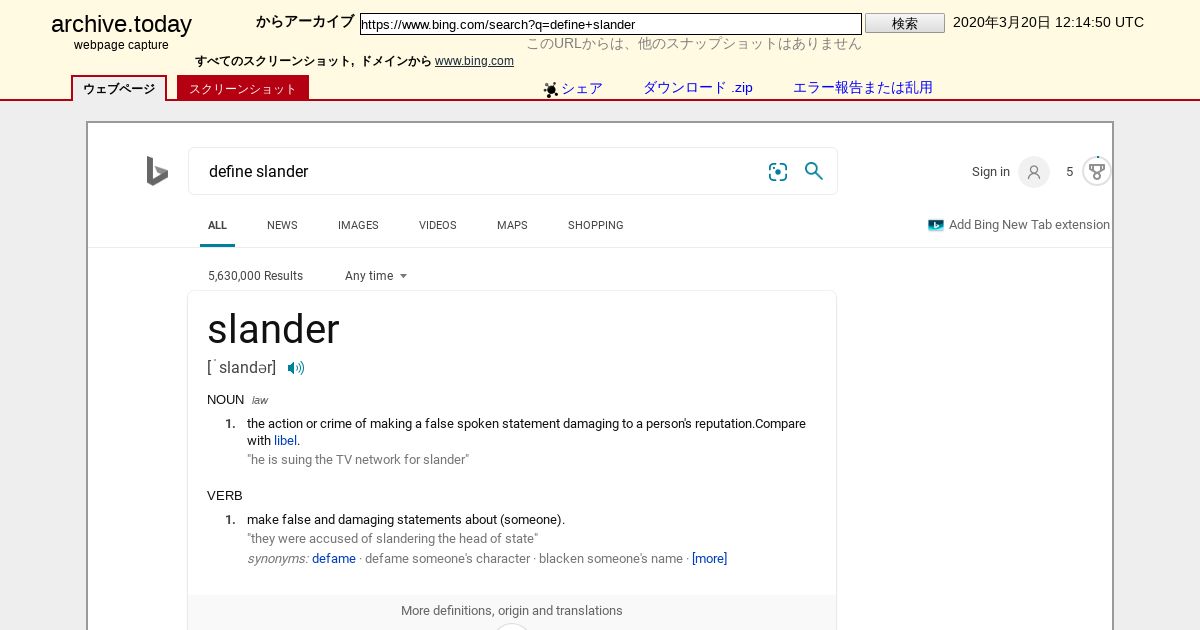Click the Bing New Tab extension icon

[x=936, y=225]
